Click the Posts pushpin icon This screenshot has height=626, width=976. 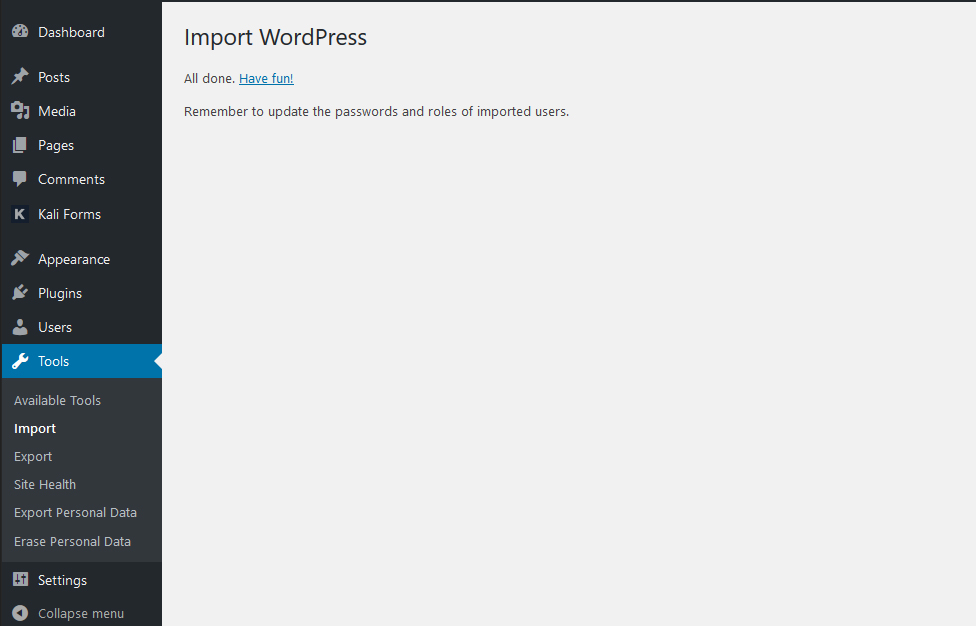click(x=20, y=77)
